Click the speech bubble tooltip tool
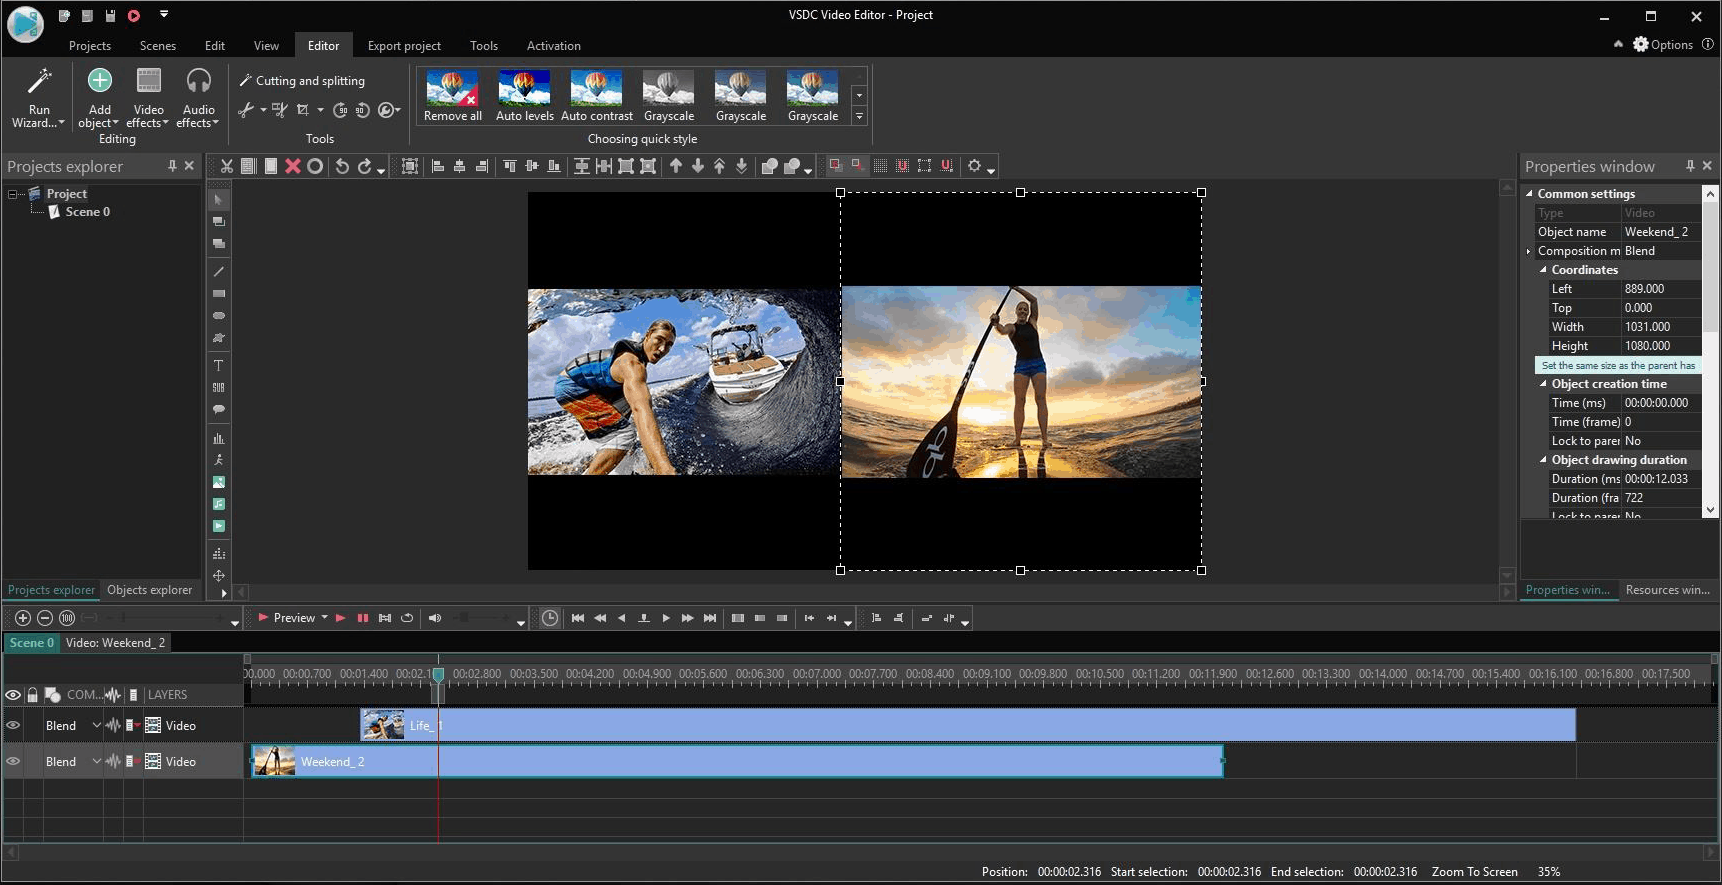1722x885 pixels. (218, 410)
